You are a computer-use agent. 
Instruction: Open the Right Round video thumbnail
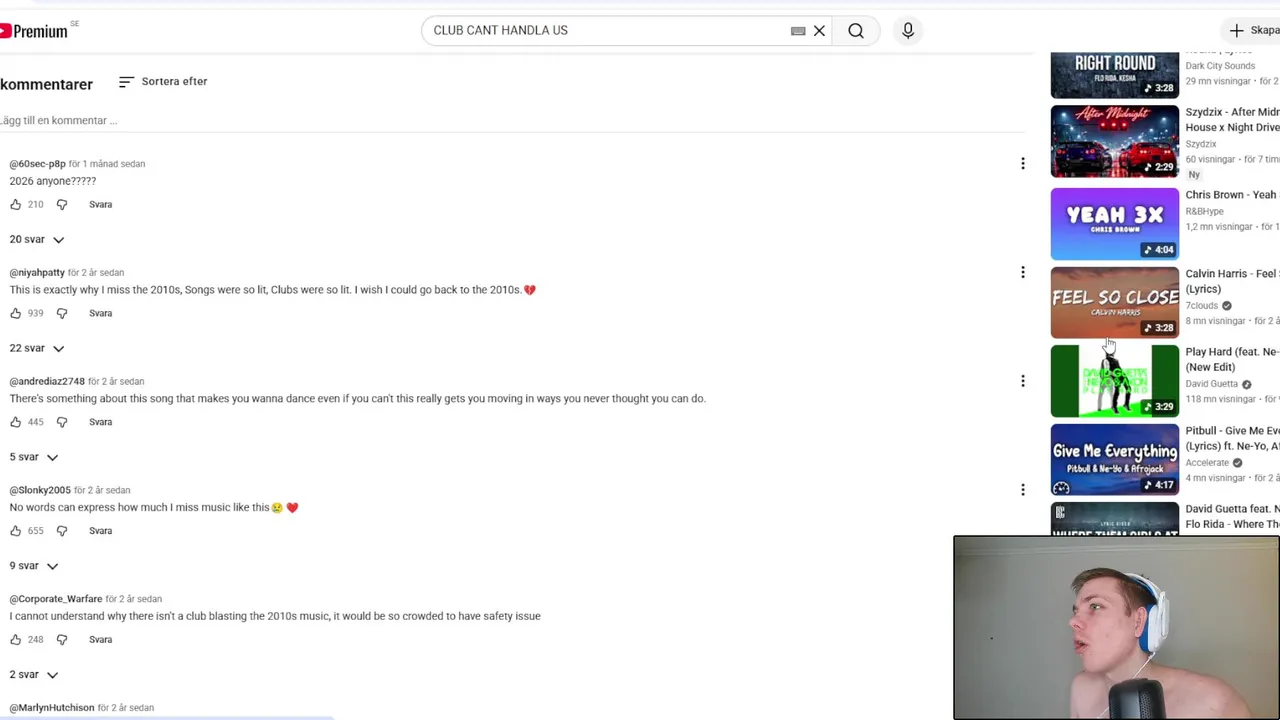click(x=1115, y=75)
